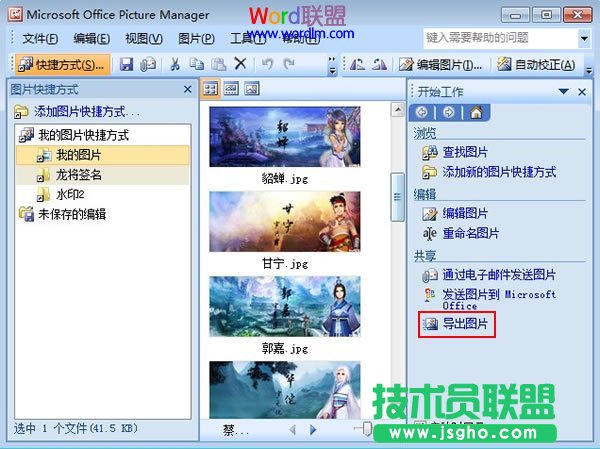Open the 视图(V) menu
600x449 pixels.
[x=144, y=38]
